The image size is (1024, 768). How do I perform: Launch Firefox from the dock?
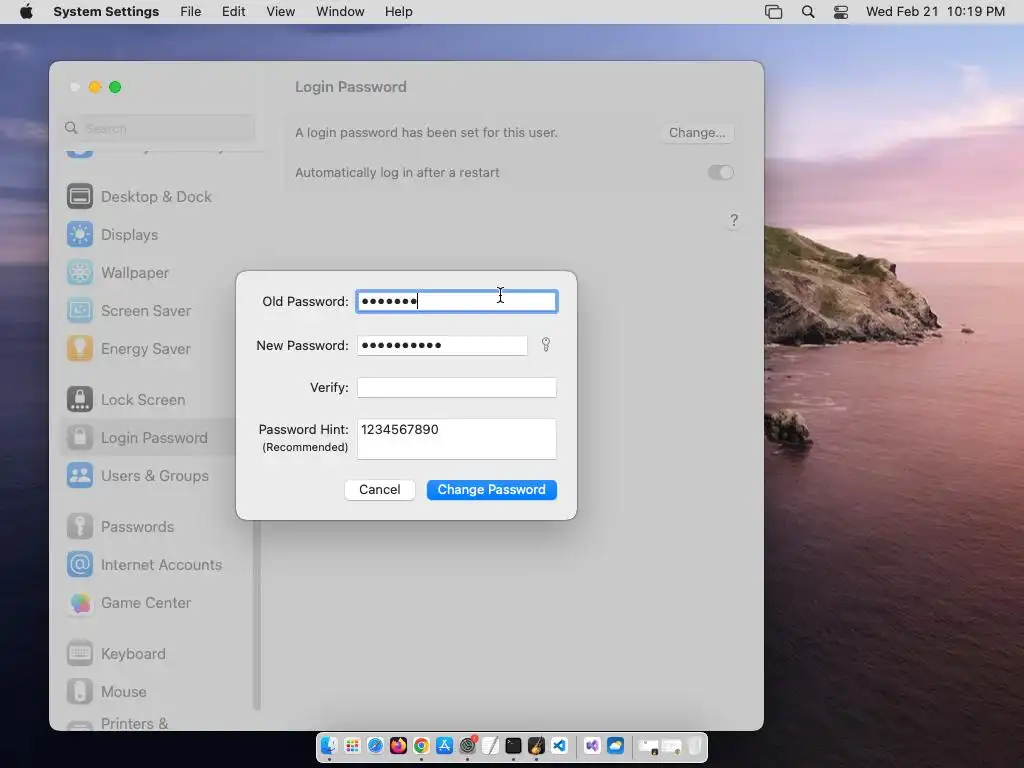click(398, 746)
